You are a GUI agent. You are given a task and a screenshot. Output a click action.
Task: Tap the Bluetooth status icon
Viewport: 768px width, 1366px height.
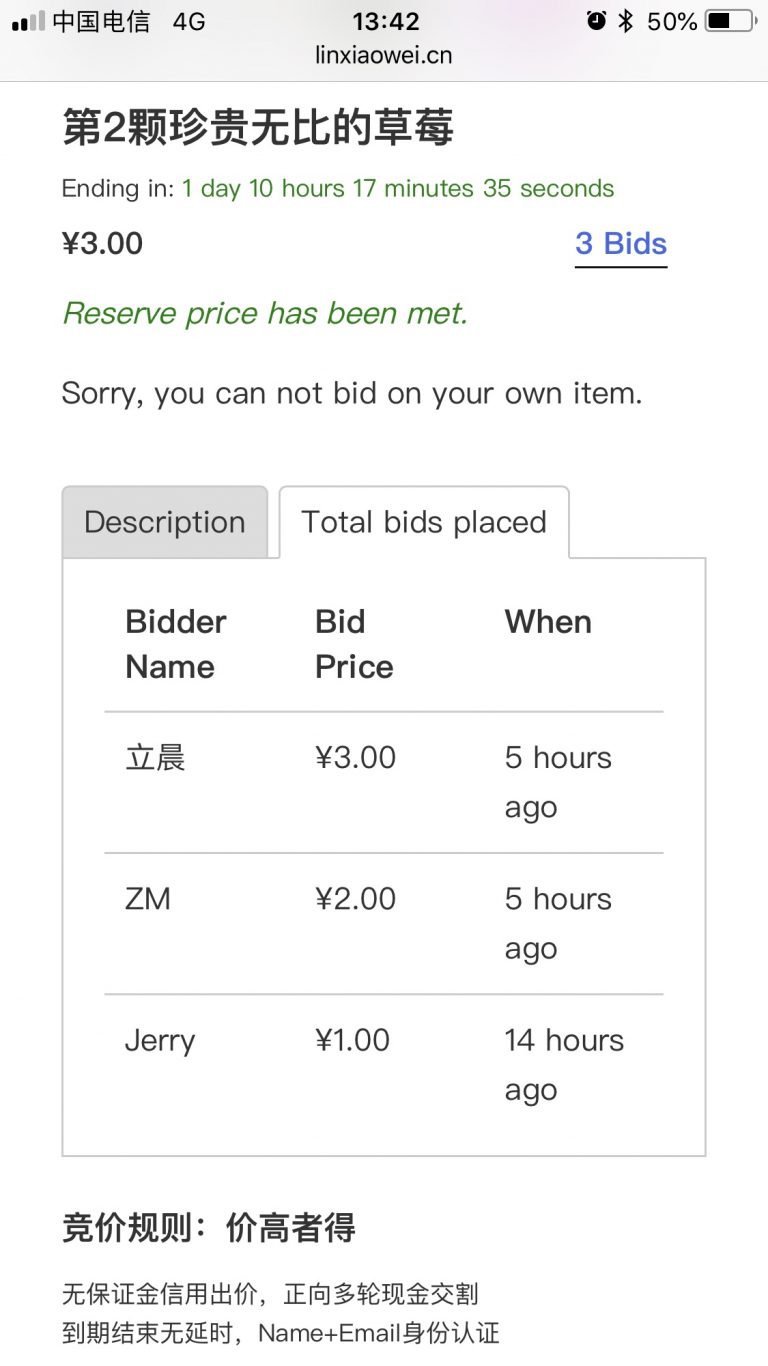(626, 21)
